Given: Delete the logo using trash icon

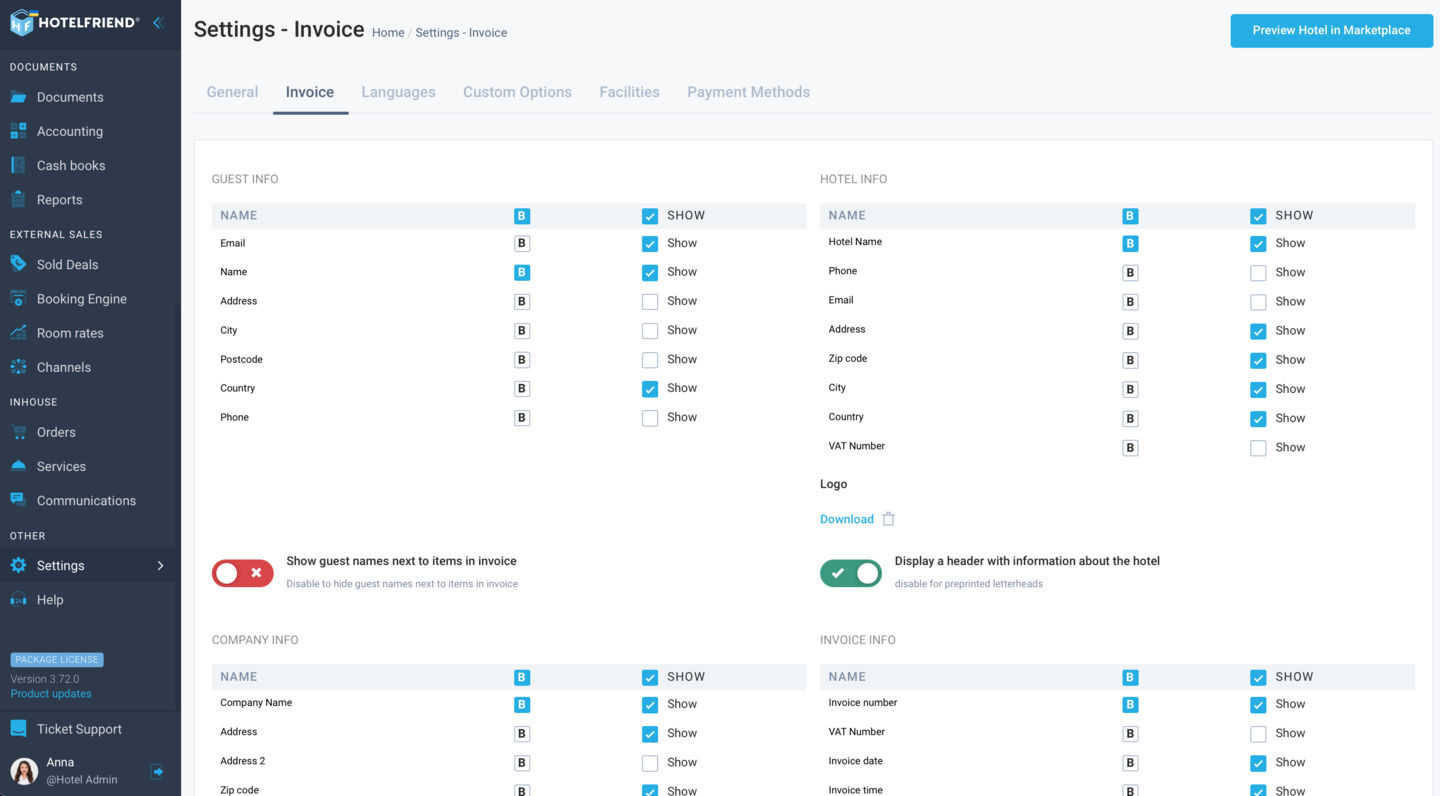Looking at the screenshot, I should tap(888, 519).
